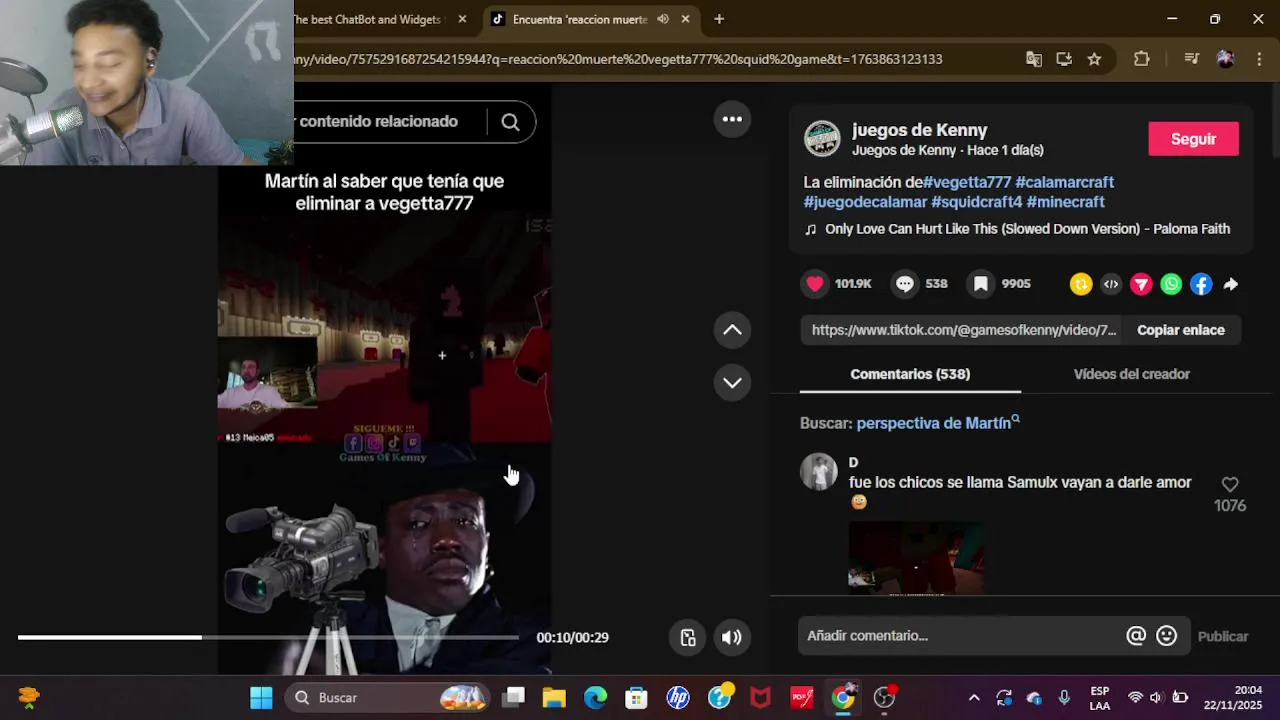Click install app icon in address bar
Screen dimensions: 1280x720
[1064, 59]
